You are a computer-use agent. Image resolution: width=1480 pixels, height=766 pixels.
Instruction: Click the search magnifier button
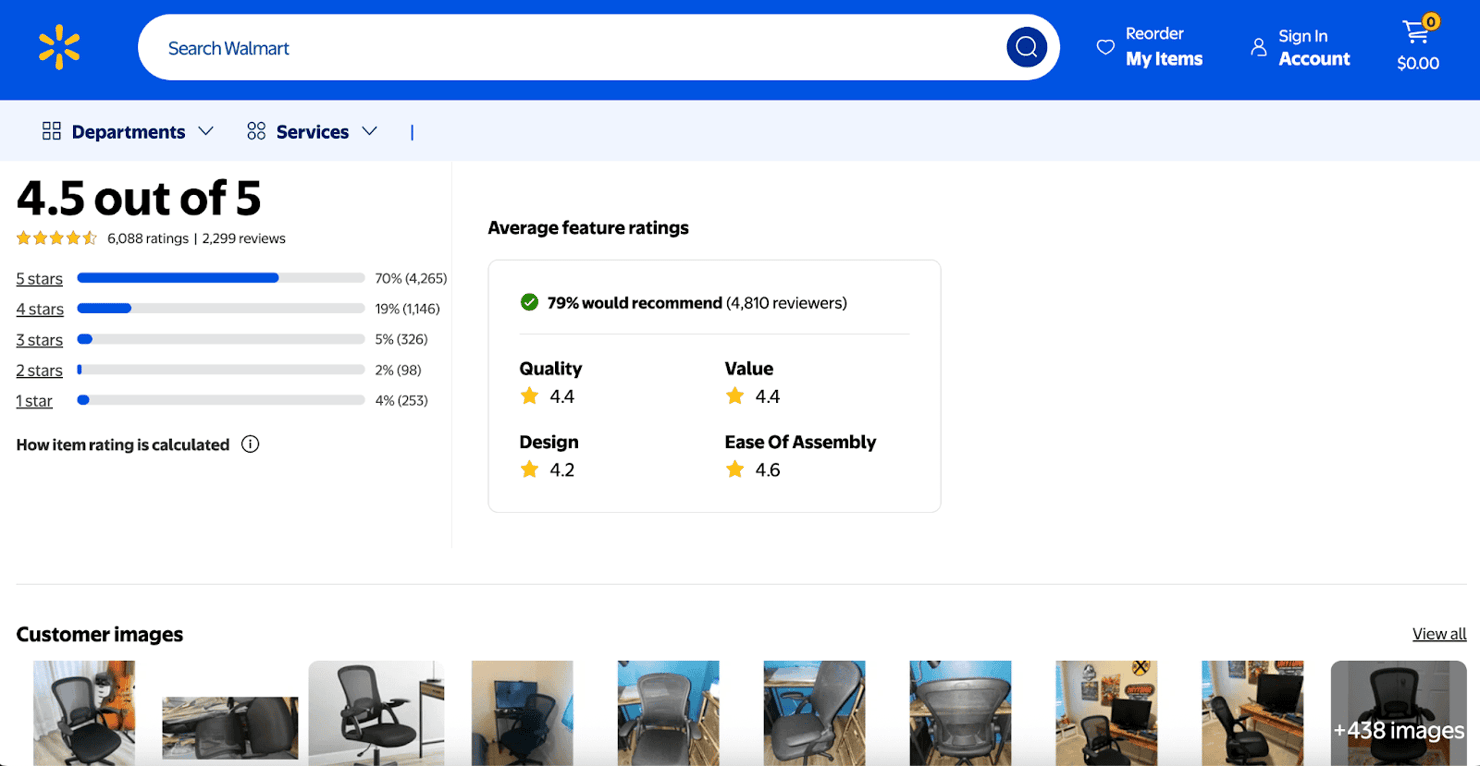pyautogui.click(x=1026, y=47)
